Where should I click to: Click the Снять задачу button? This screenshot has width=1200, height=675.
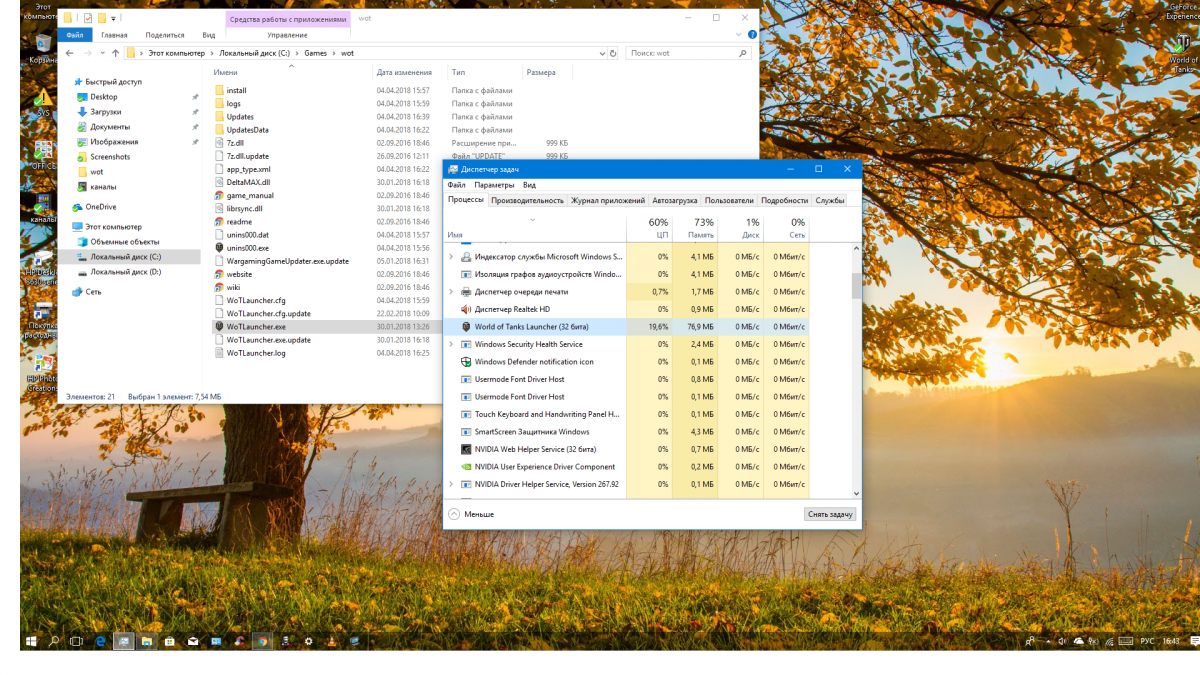(829, 514)
